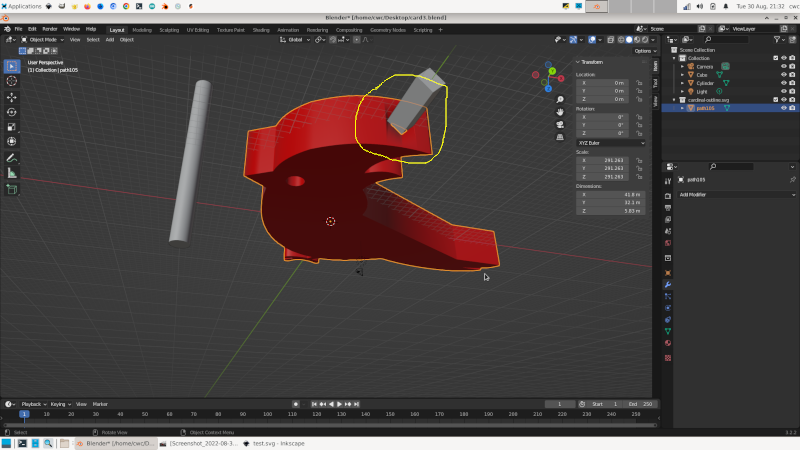Toggle X-ray display in viewport header

[x=611, y=40]
